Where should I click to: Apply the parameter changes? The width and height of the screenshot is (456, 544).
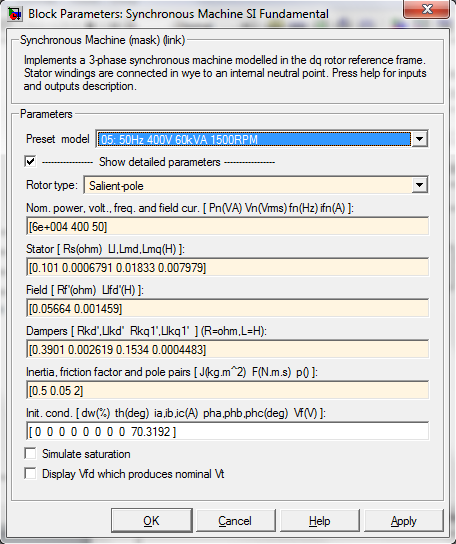pos(404,520)
